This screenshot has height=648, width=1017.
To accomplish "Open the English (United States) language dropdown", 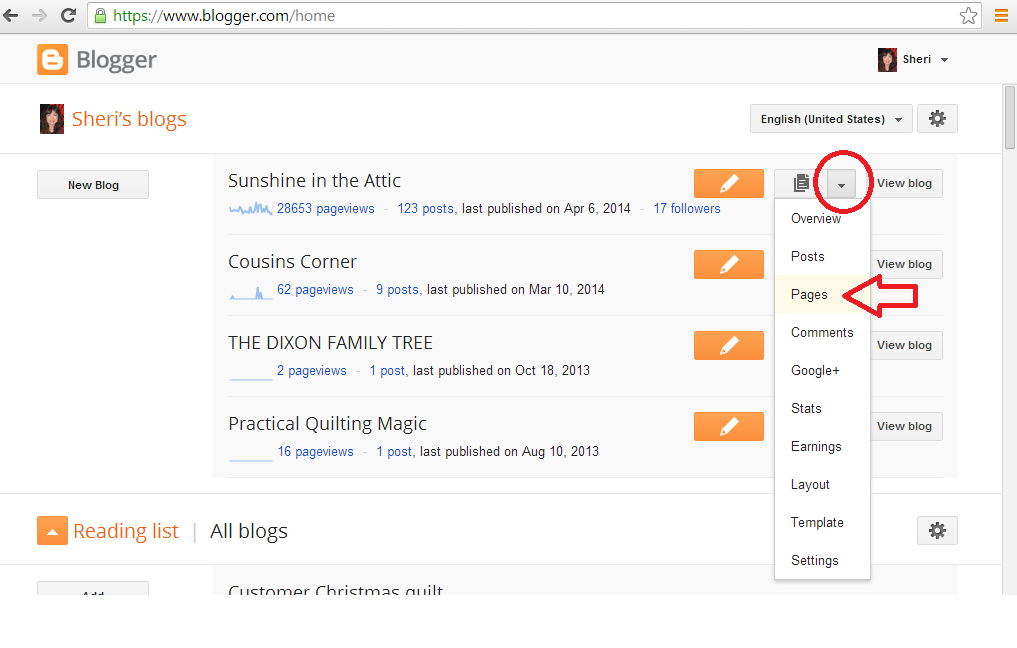I will (x=831, y=119).
